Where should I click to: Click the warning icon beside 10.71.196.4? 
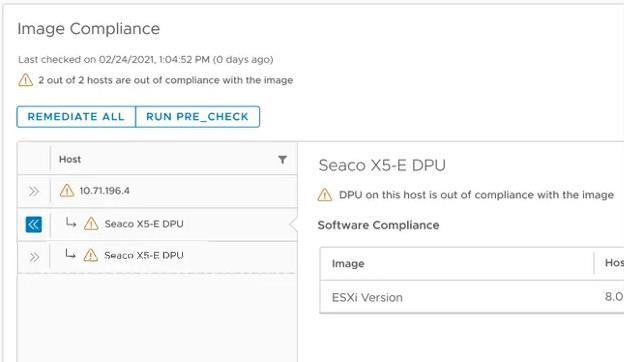[67, 191]
